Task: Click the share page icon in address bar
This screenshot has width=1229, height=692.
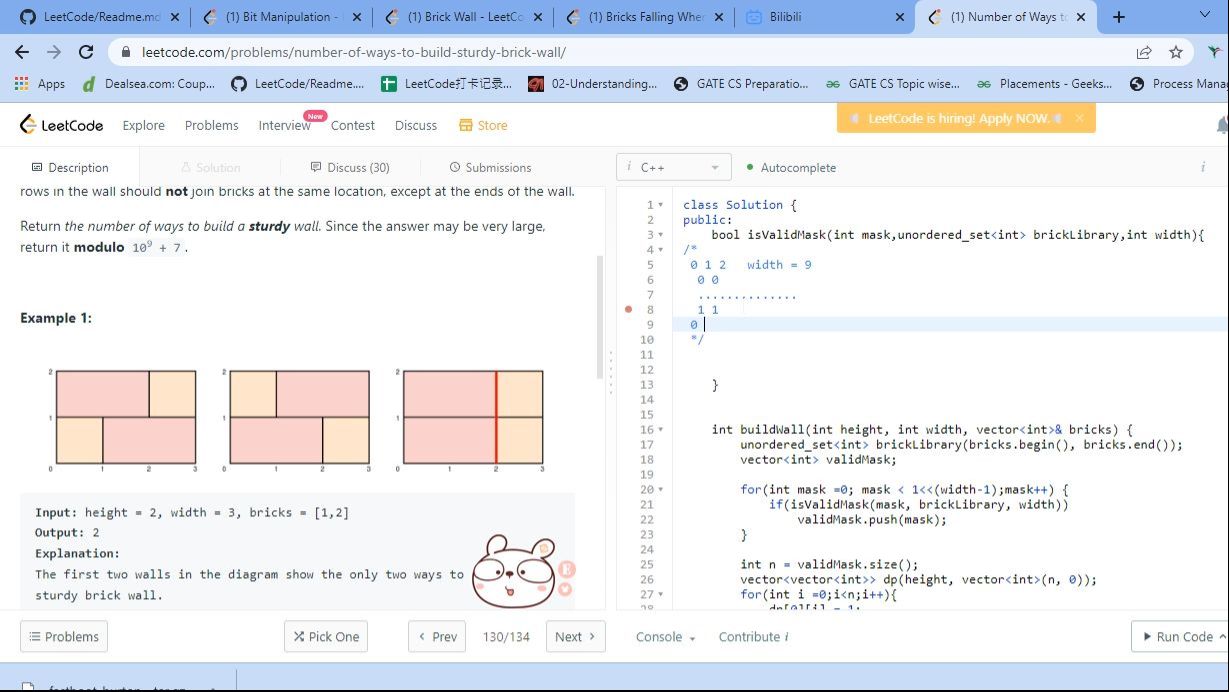Action: (x=1143, y=52)
